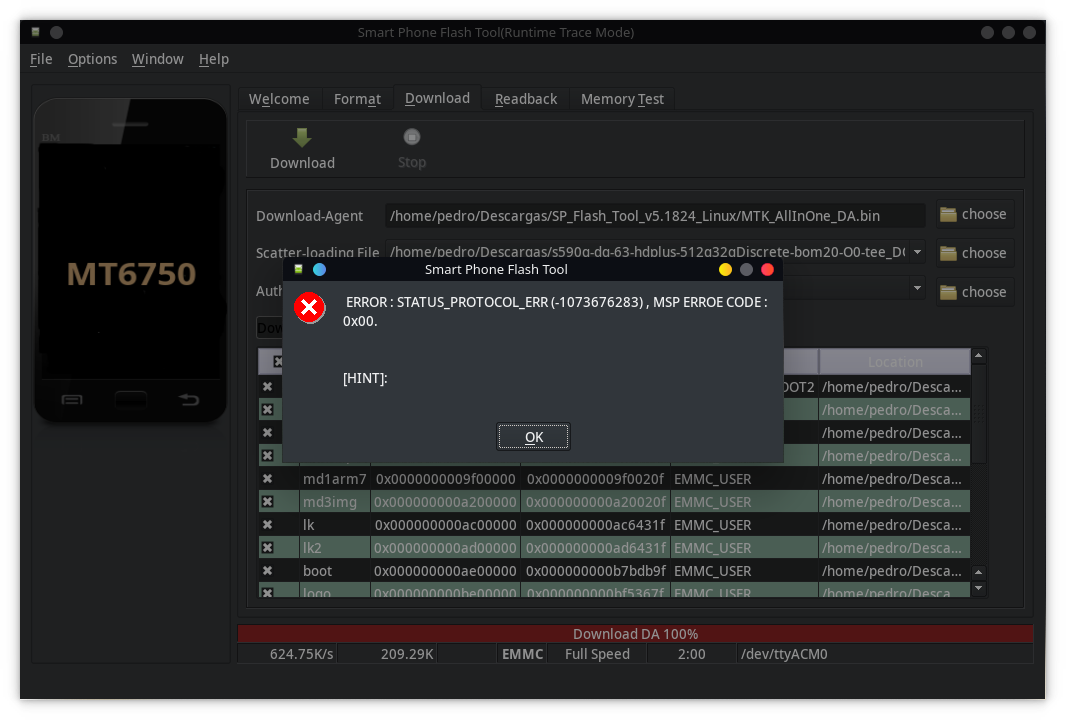This screenshot has height=720, width=1066.
Task: Click the Full Speed status entry
Action: [597, 654]
